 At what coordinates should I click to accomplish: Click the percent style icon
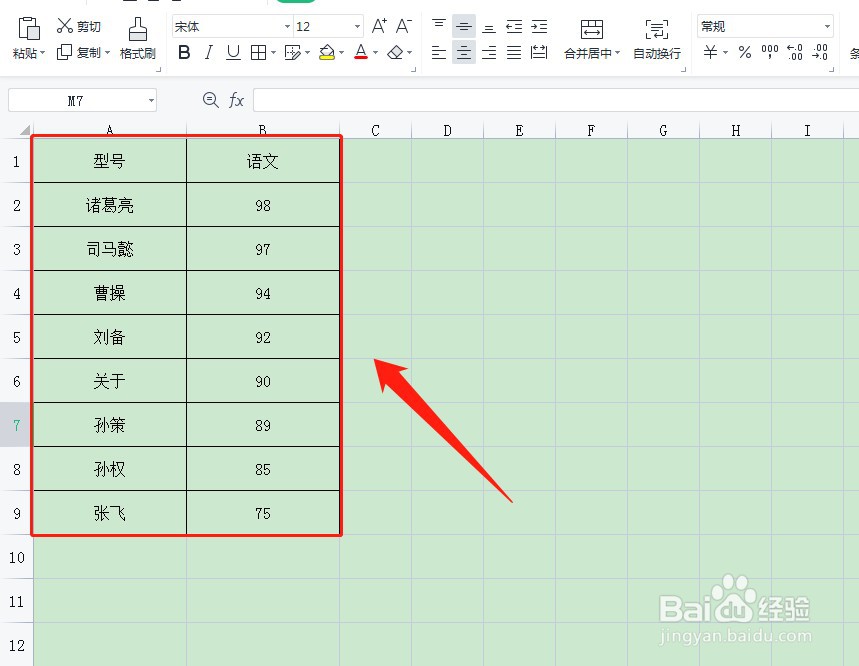(745, 52)
